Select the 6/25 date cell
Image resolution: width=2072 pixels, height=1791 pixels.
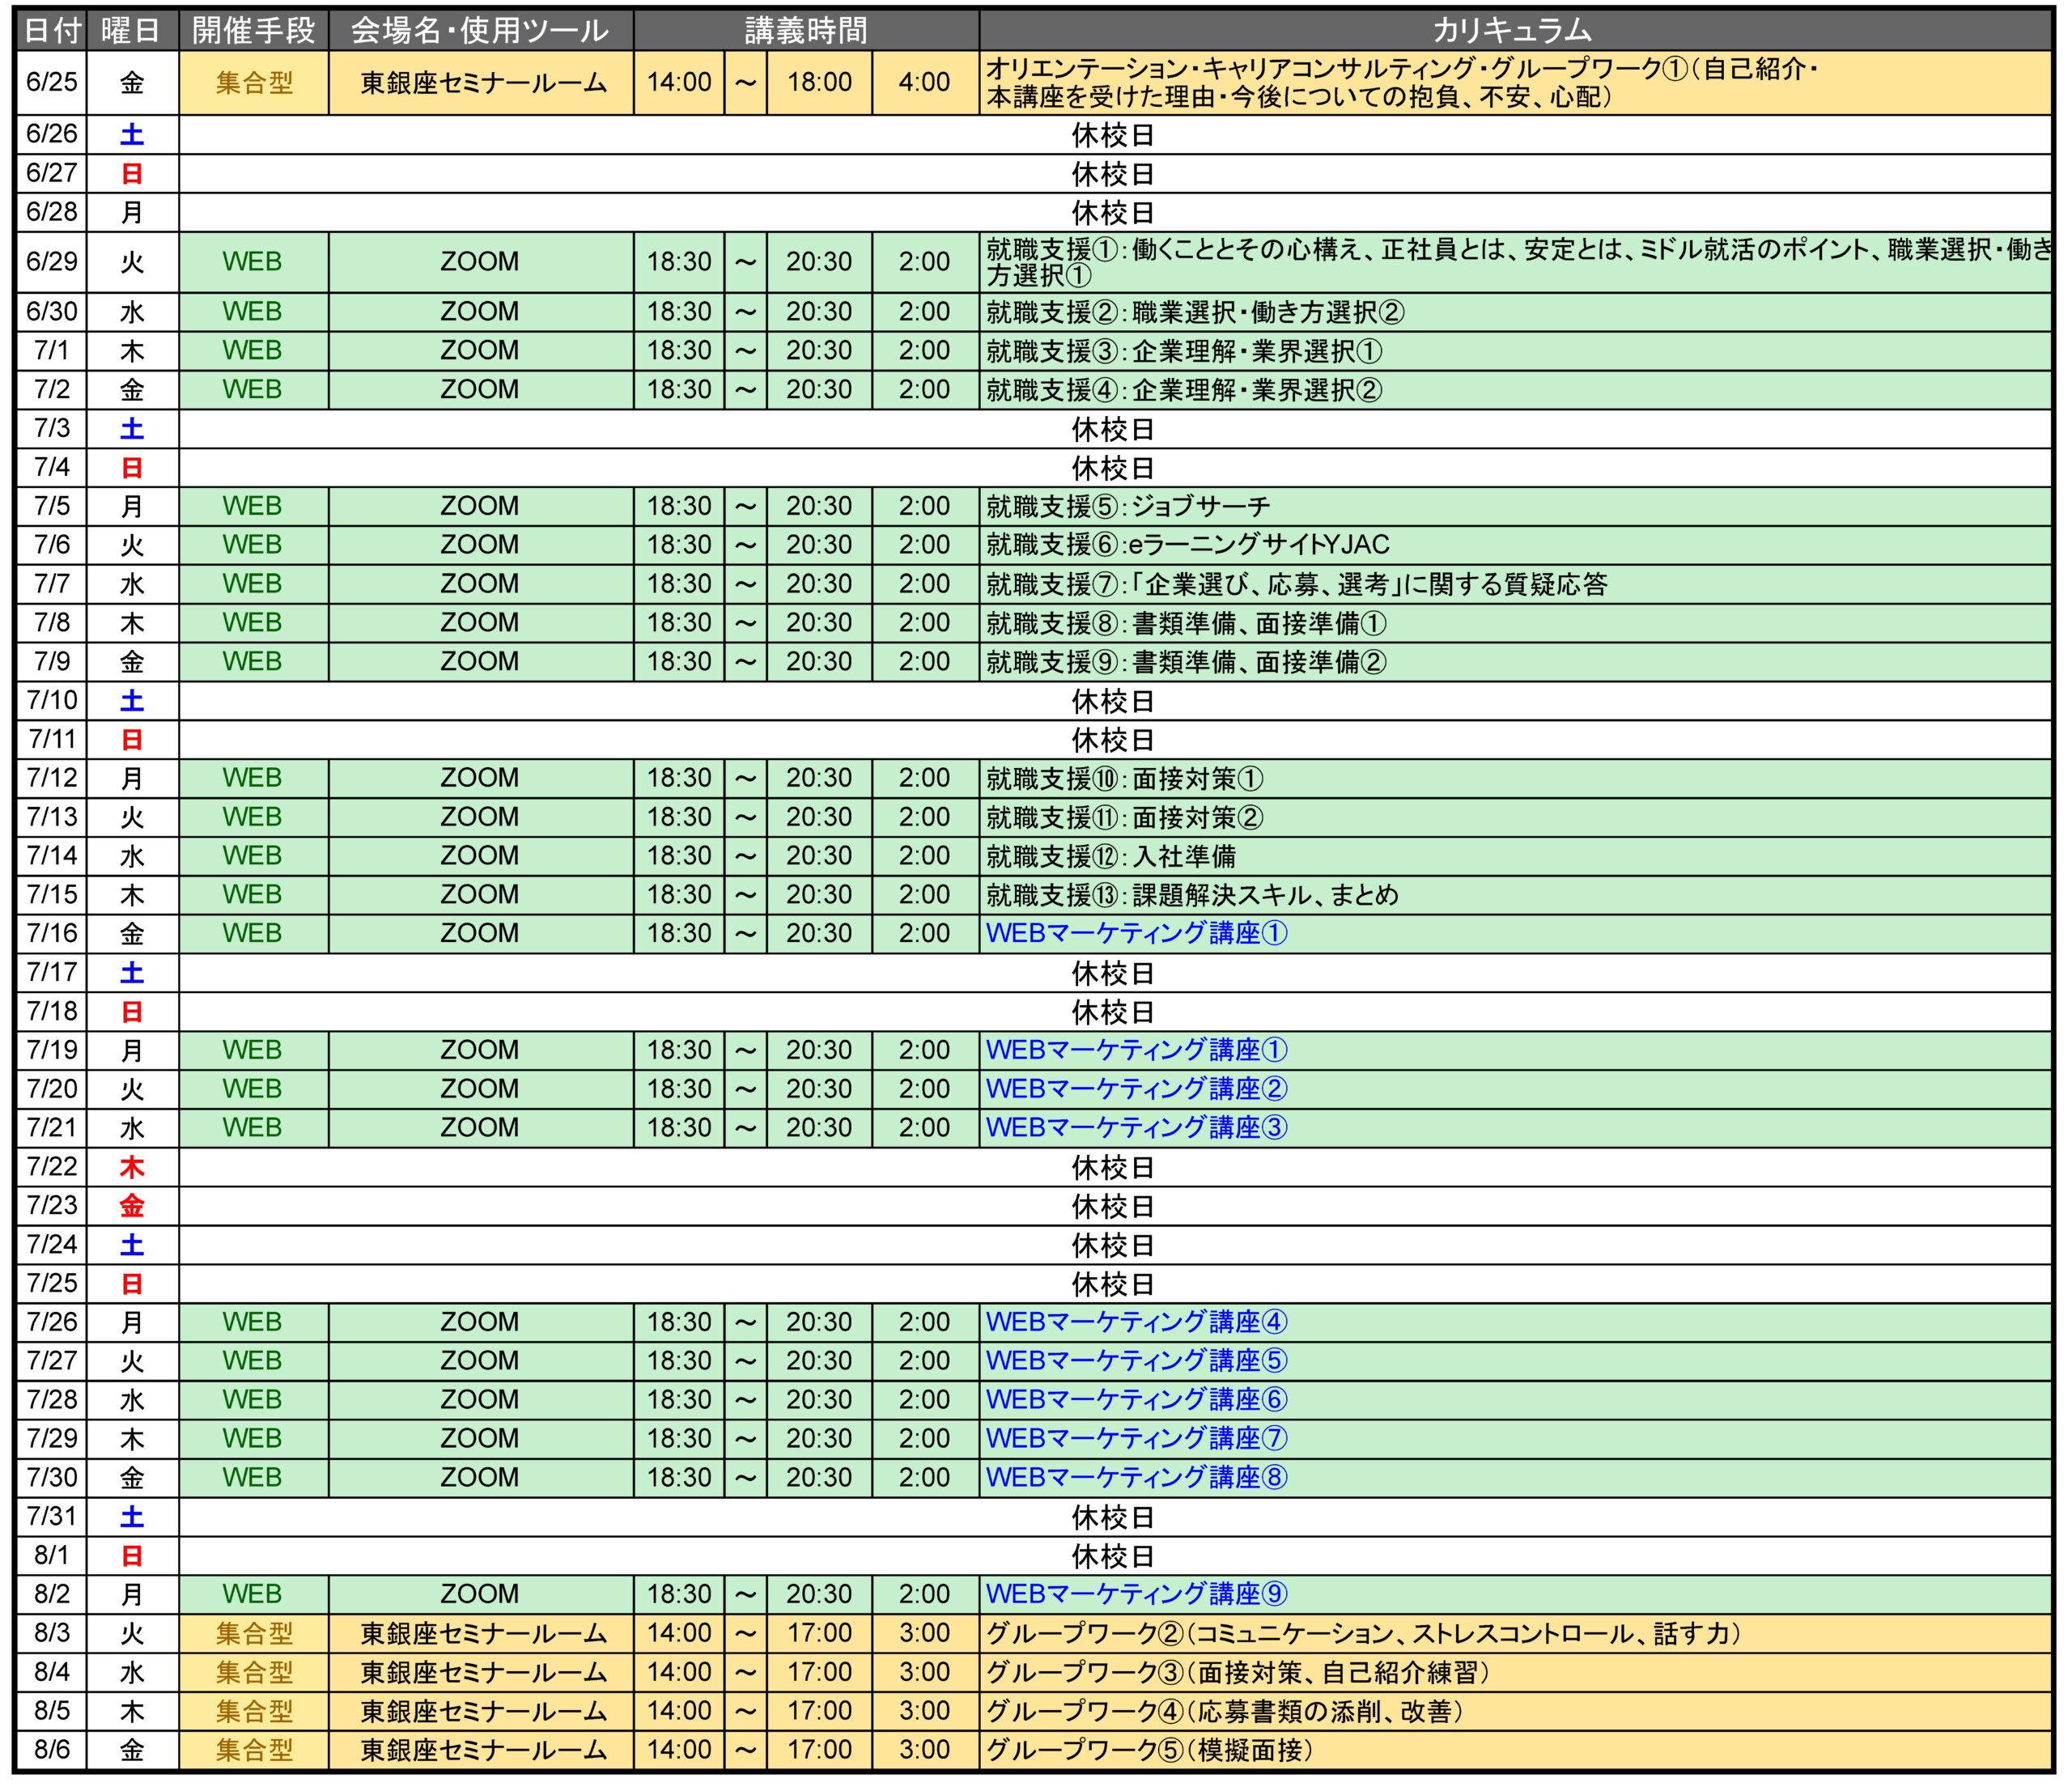tap(52, 82)
